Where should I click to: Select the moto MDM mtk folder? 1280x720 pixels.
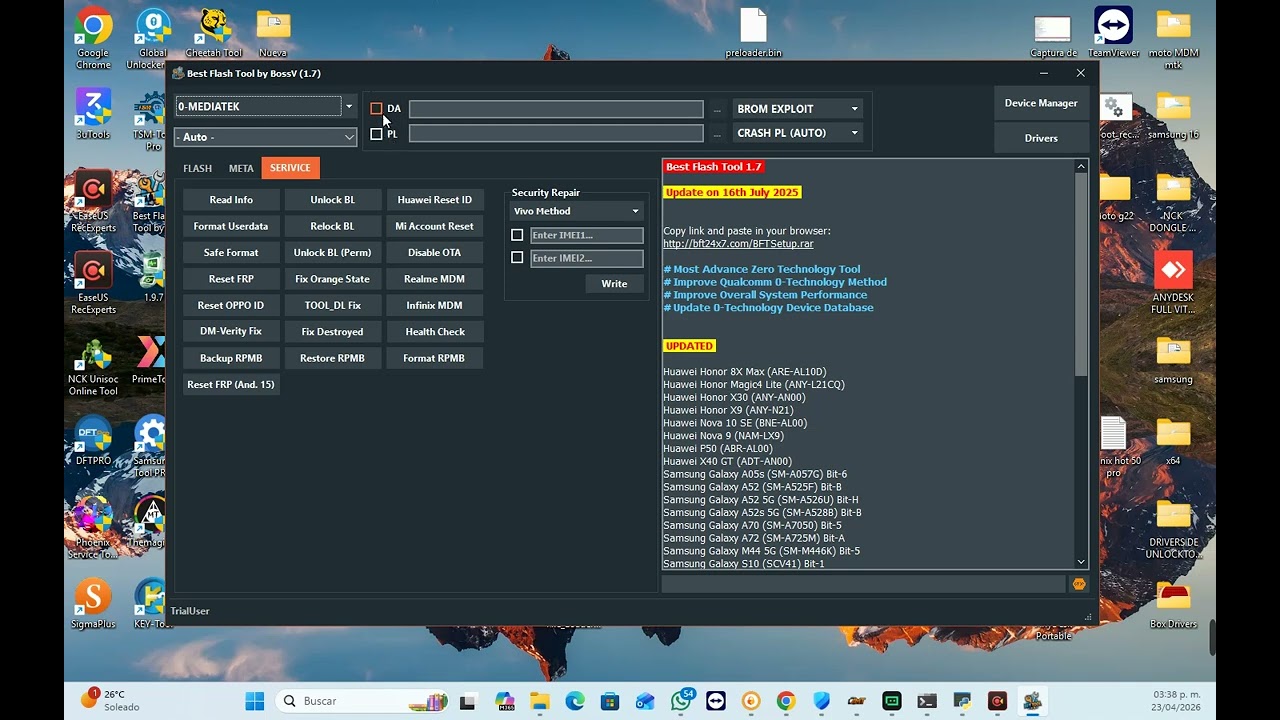[x=1173, y=38]
